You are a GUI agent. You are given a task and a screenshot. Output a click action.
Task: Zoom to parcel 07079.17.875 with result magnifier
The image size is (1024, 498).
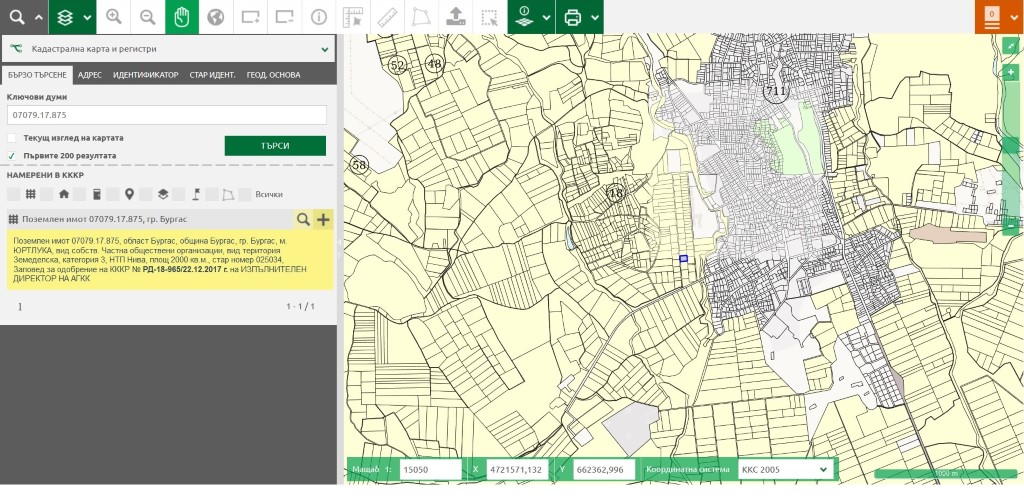coord(303,219)
